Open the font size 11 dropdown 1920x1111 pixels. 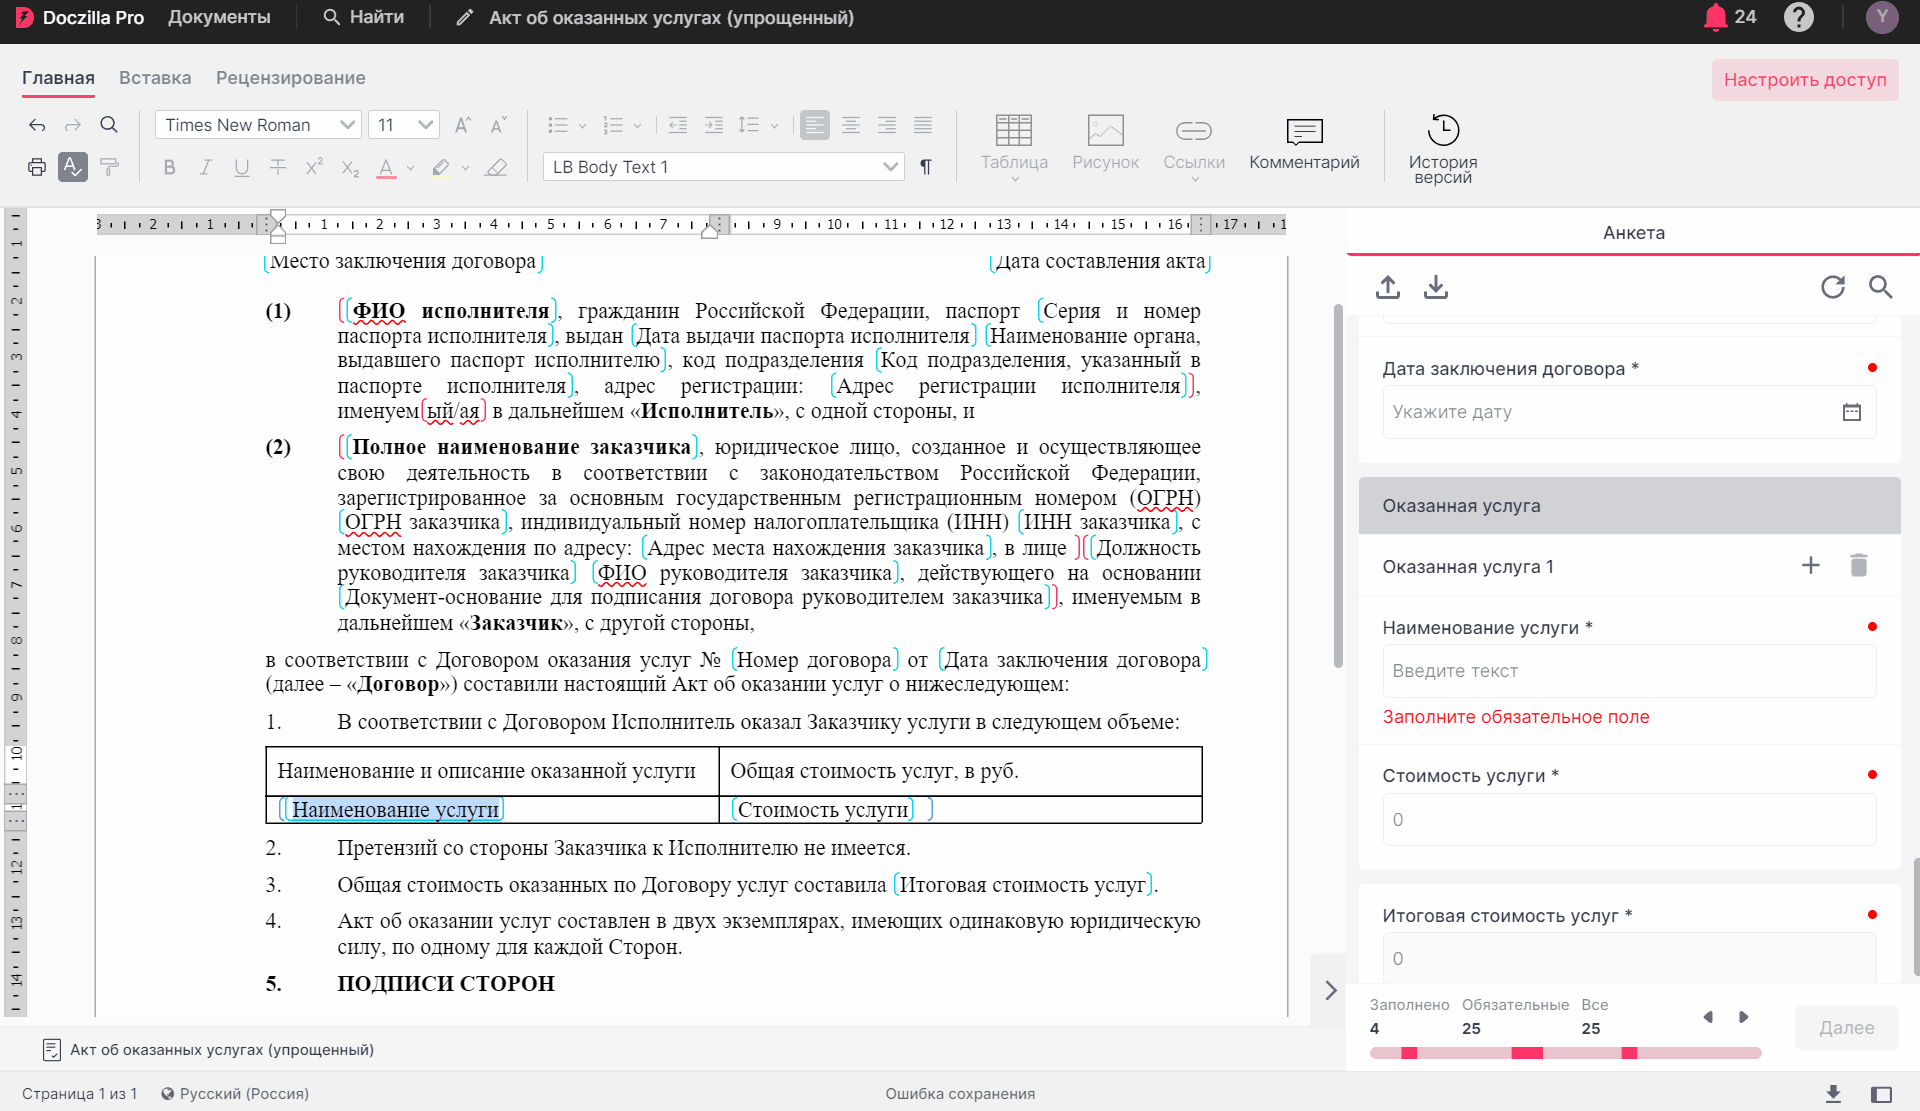point(404,125)
